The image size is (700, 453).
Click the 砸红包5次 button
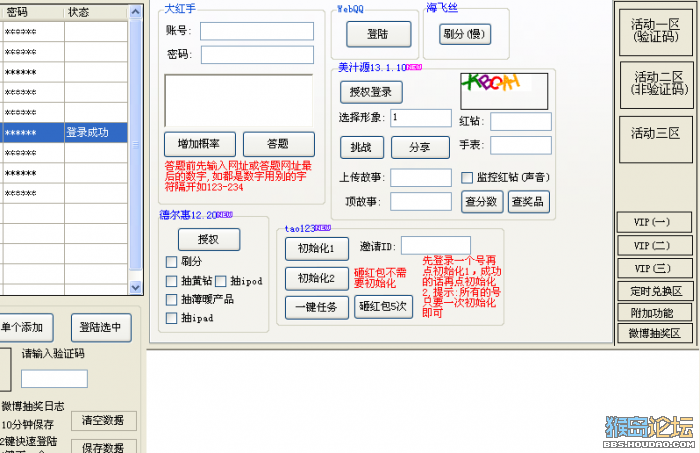[x=383, y=307]
